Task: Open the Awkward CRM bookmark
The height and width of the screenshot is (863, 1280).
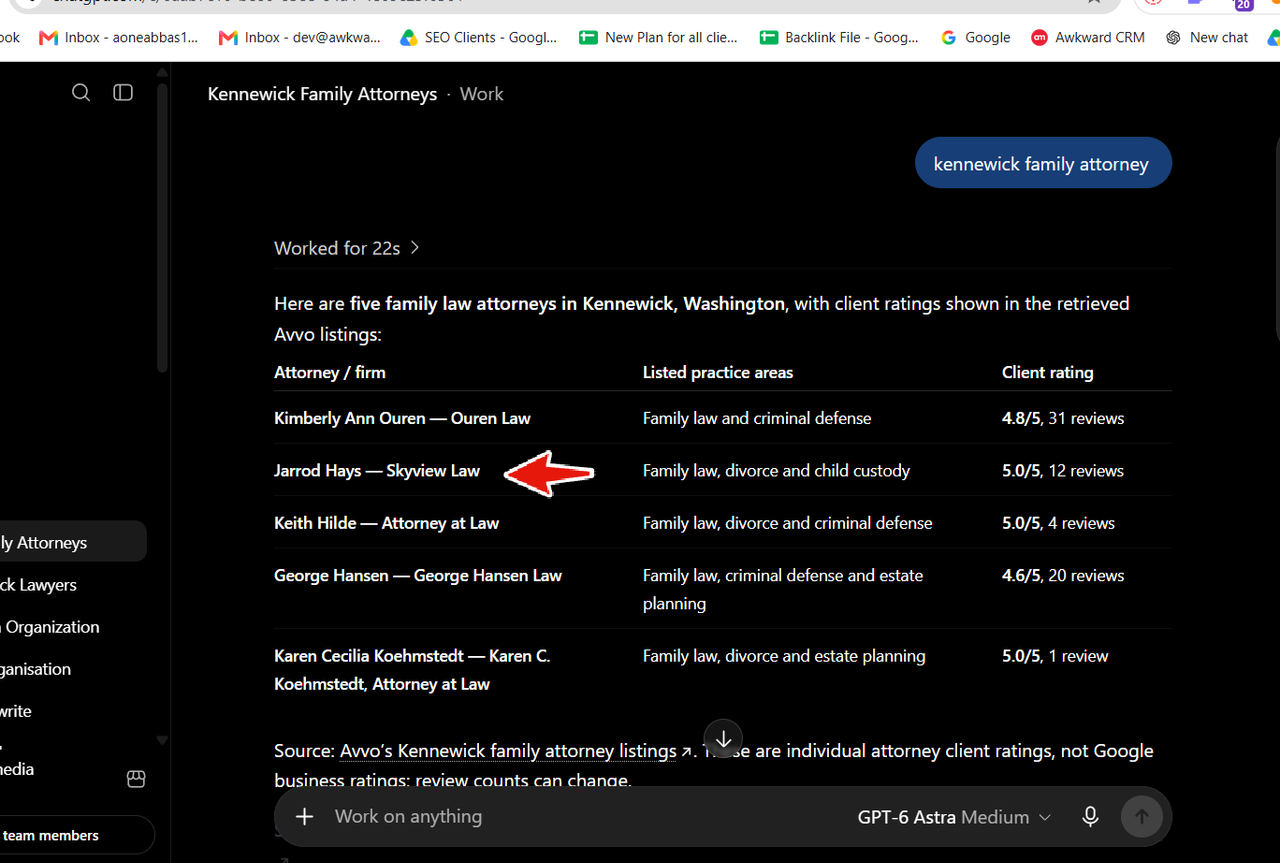Action: (x=1088, y=38)
